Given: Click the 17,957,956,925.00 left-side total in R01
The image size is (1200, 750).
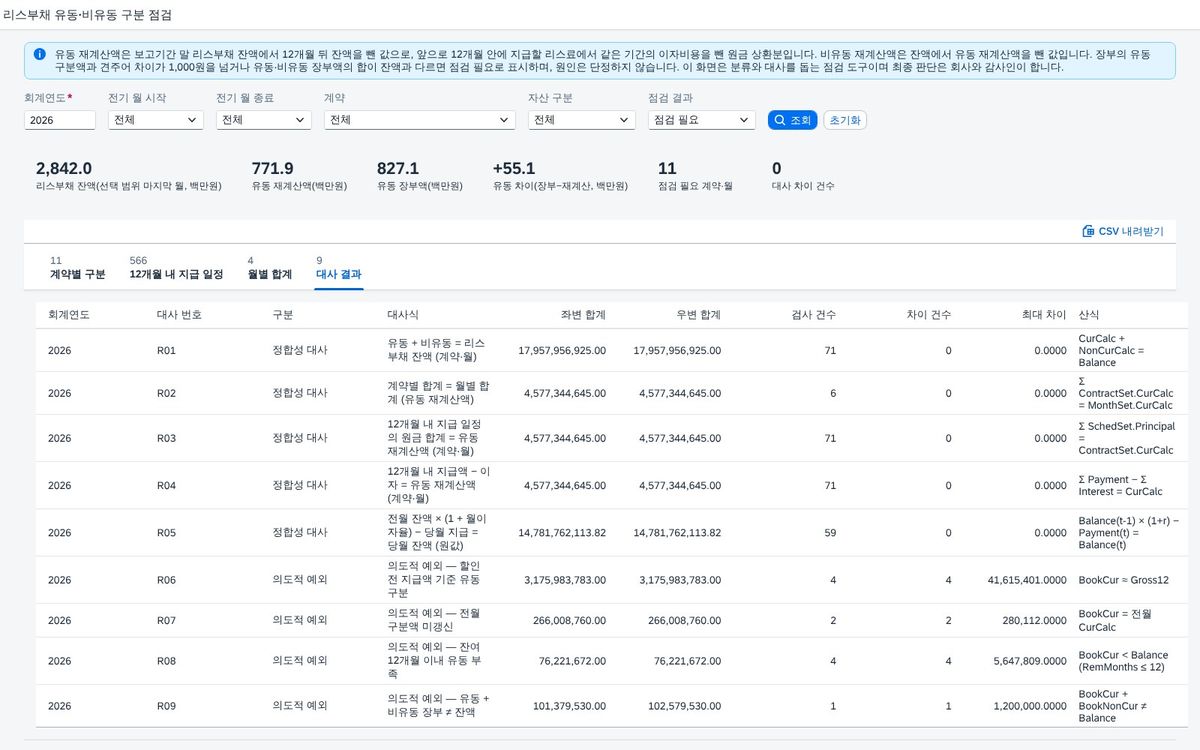Looking at the screenshot, I should point(562,351).
